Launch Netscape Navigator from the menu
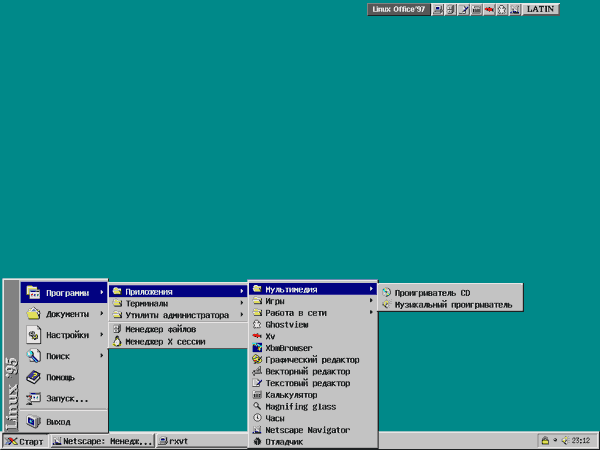This screenshot has height=450, width=600. pyautogui.click(x=307, y=429)
